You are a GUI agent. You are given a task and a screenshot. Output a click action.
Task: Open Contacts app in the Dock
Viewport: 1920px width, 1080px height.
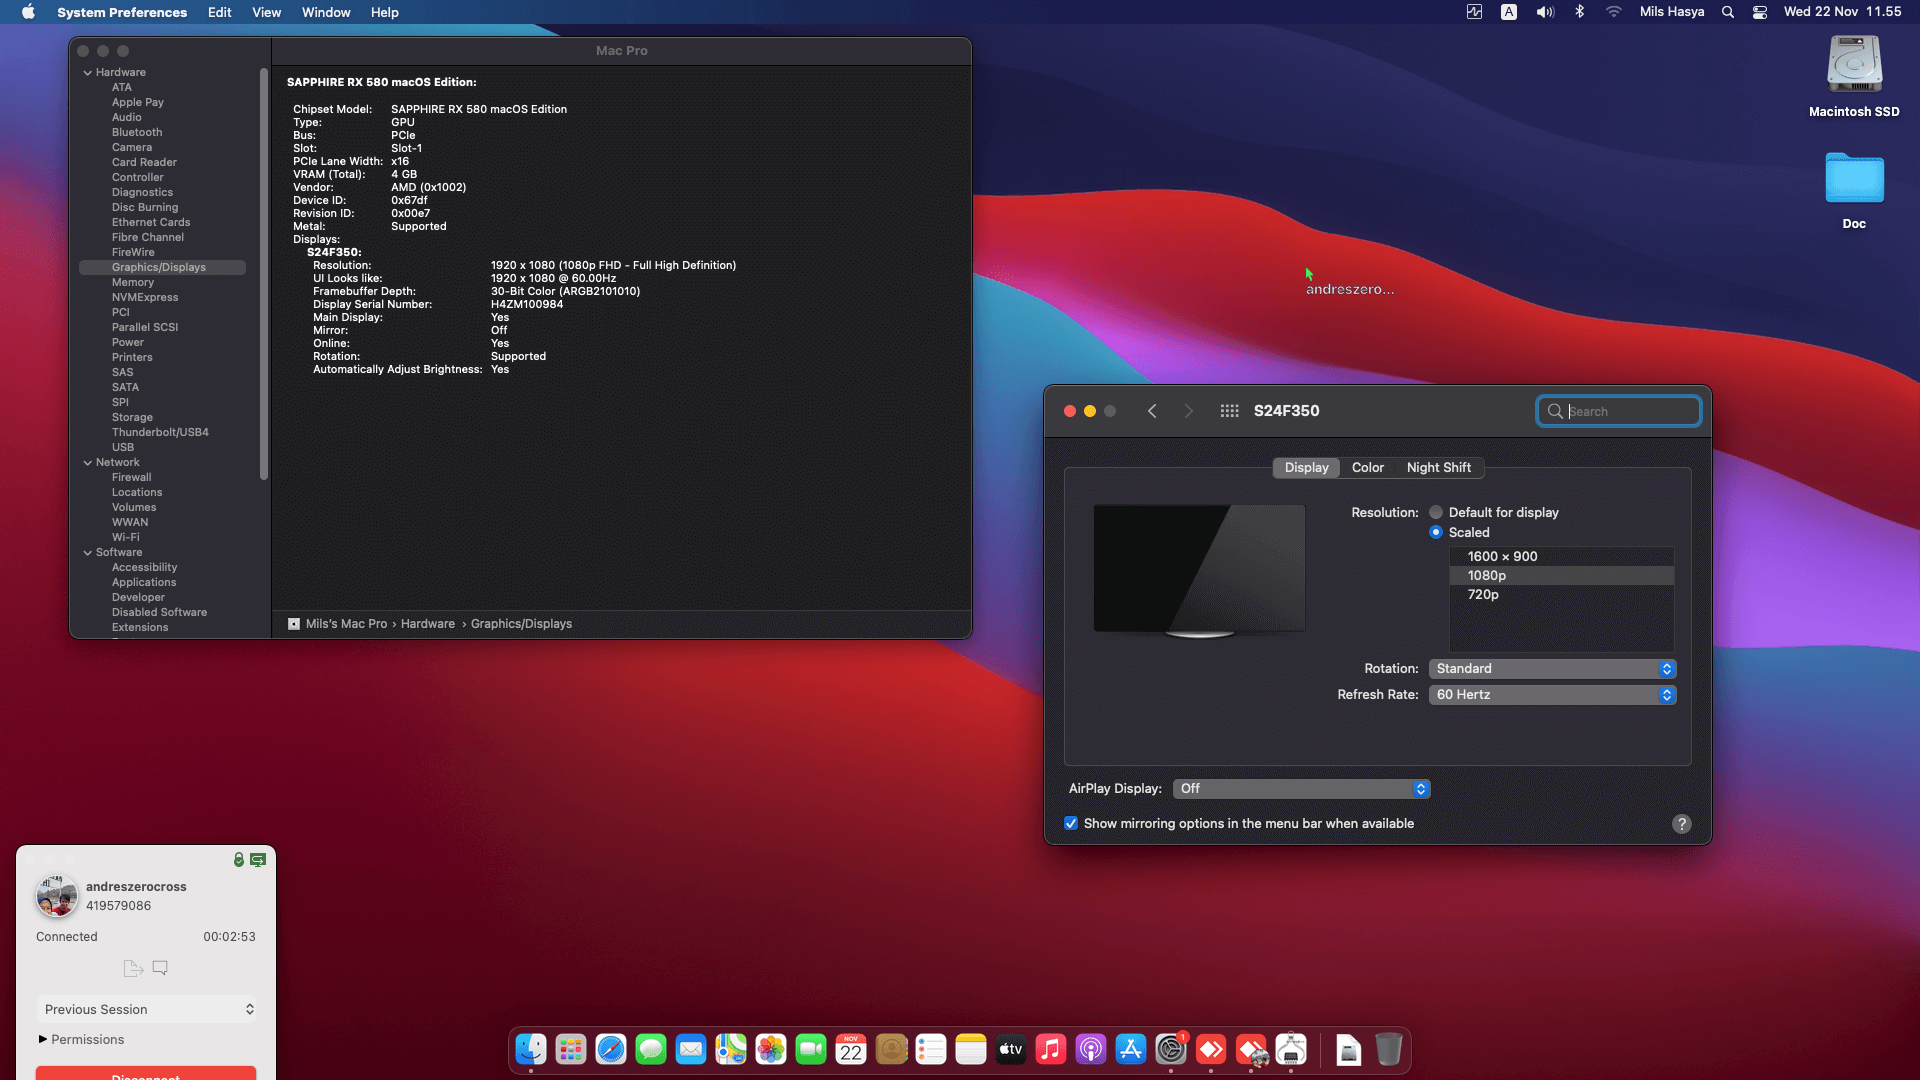tap(891, 1049)
